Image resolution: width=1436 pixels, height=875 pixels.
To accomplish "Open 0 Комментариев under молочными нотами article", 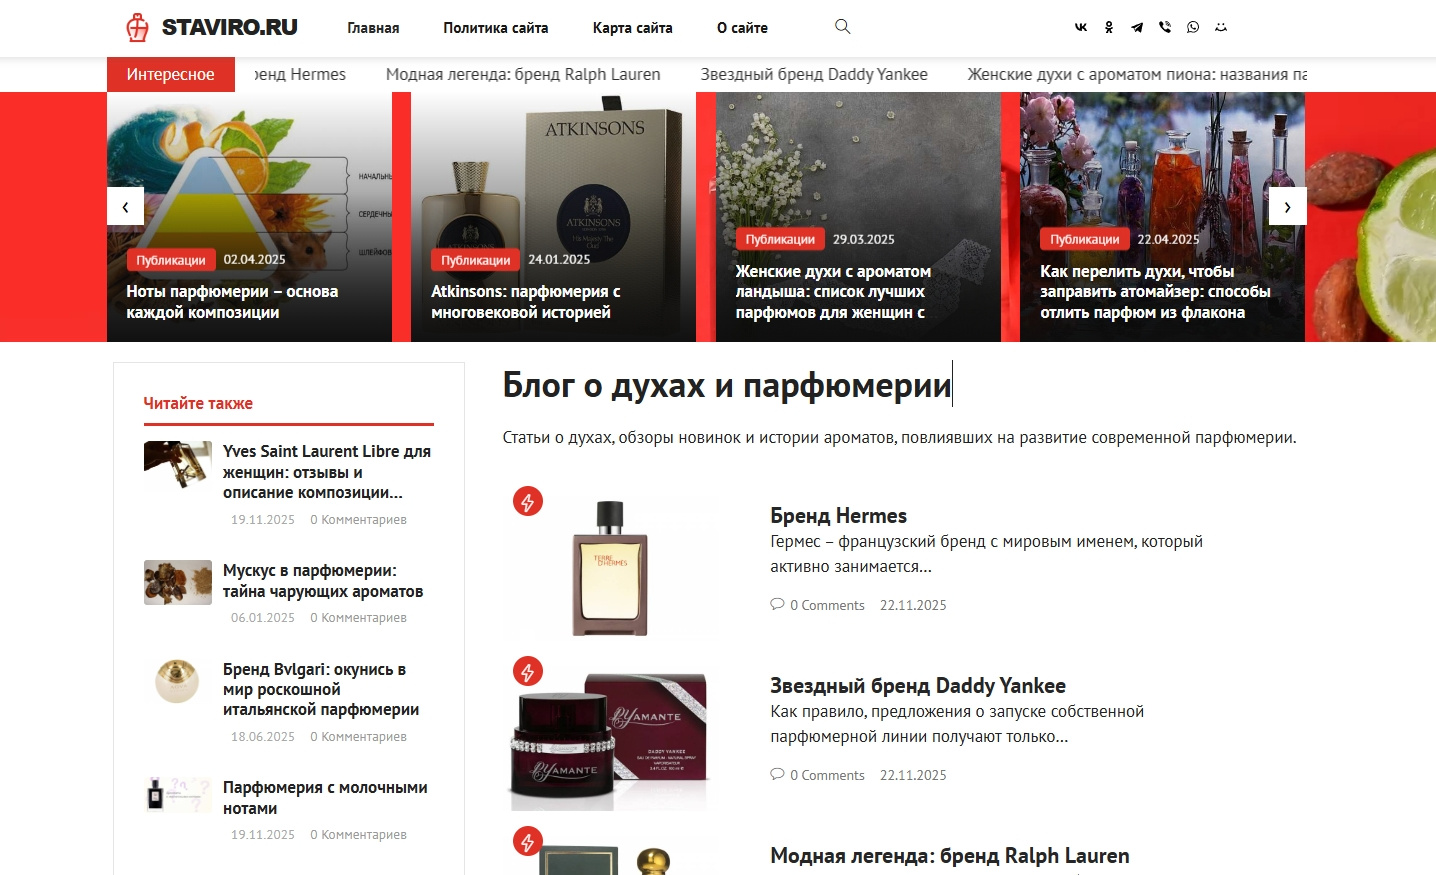I will pos(358,835).
